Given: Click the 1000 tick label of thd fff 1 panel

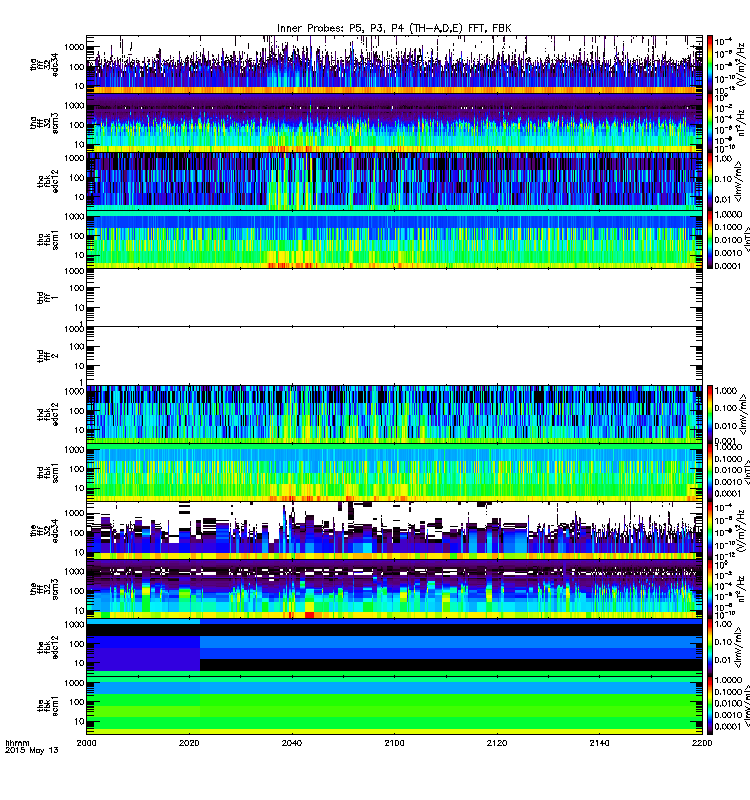Looking at the screenshot, I should 74,271.
